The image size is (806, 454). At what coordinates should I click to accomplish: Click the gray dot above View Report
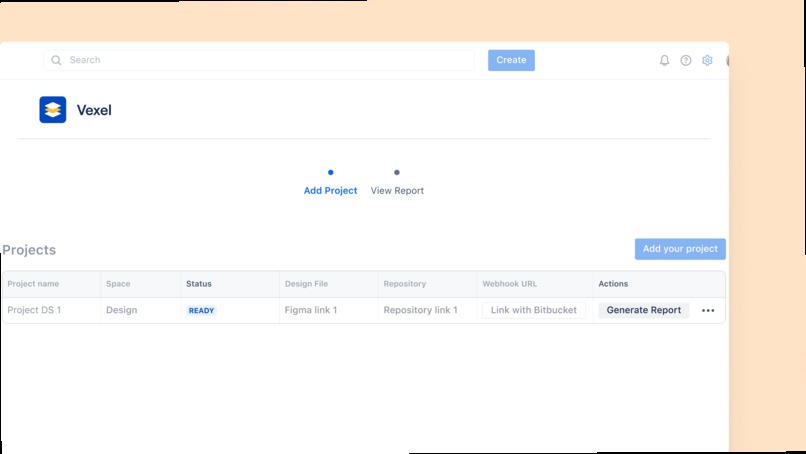pyautogui.click(x=396, y=172)
